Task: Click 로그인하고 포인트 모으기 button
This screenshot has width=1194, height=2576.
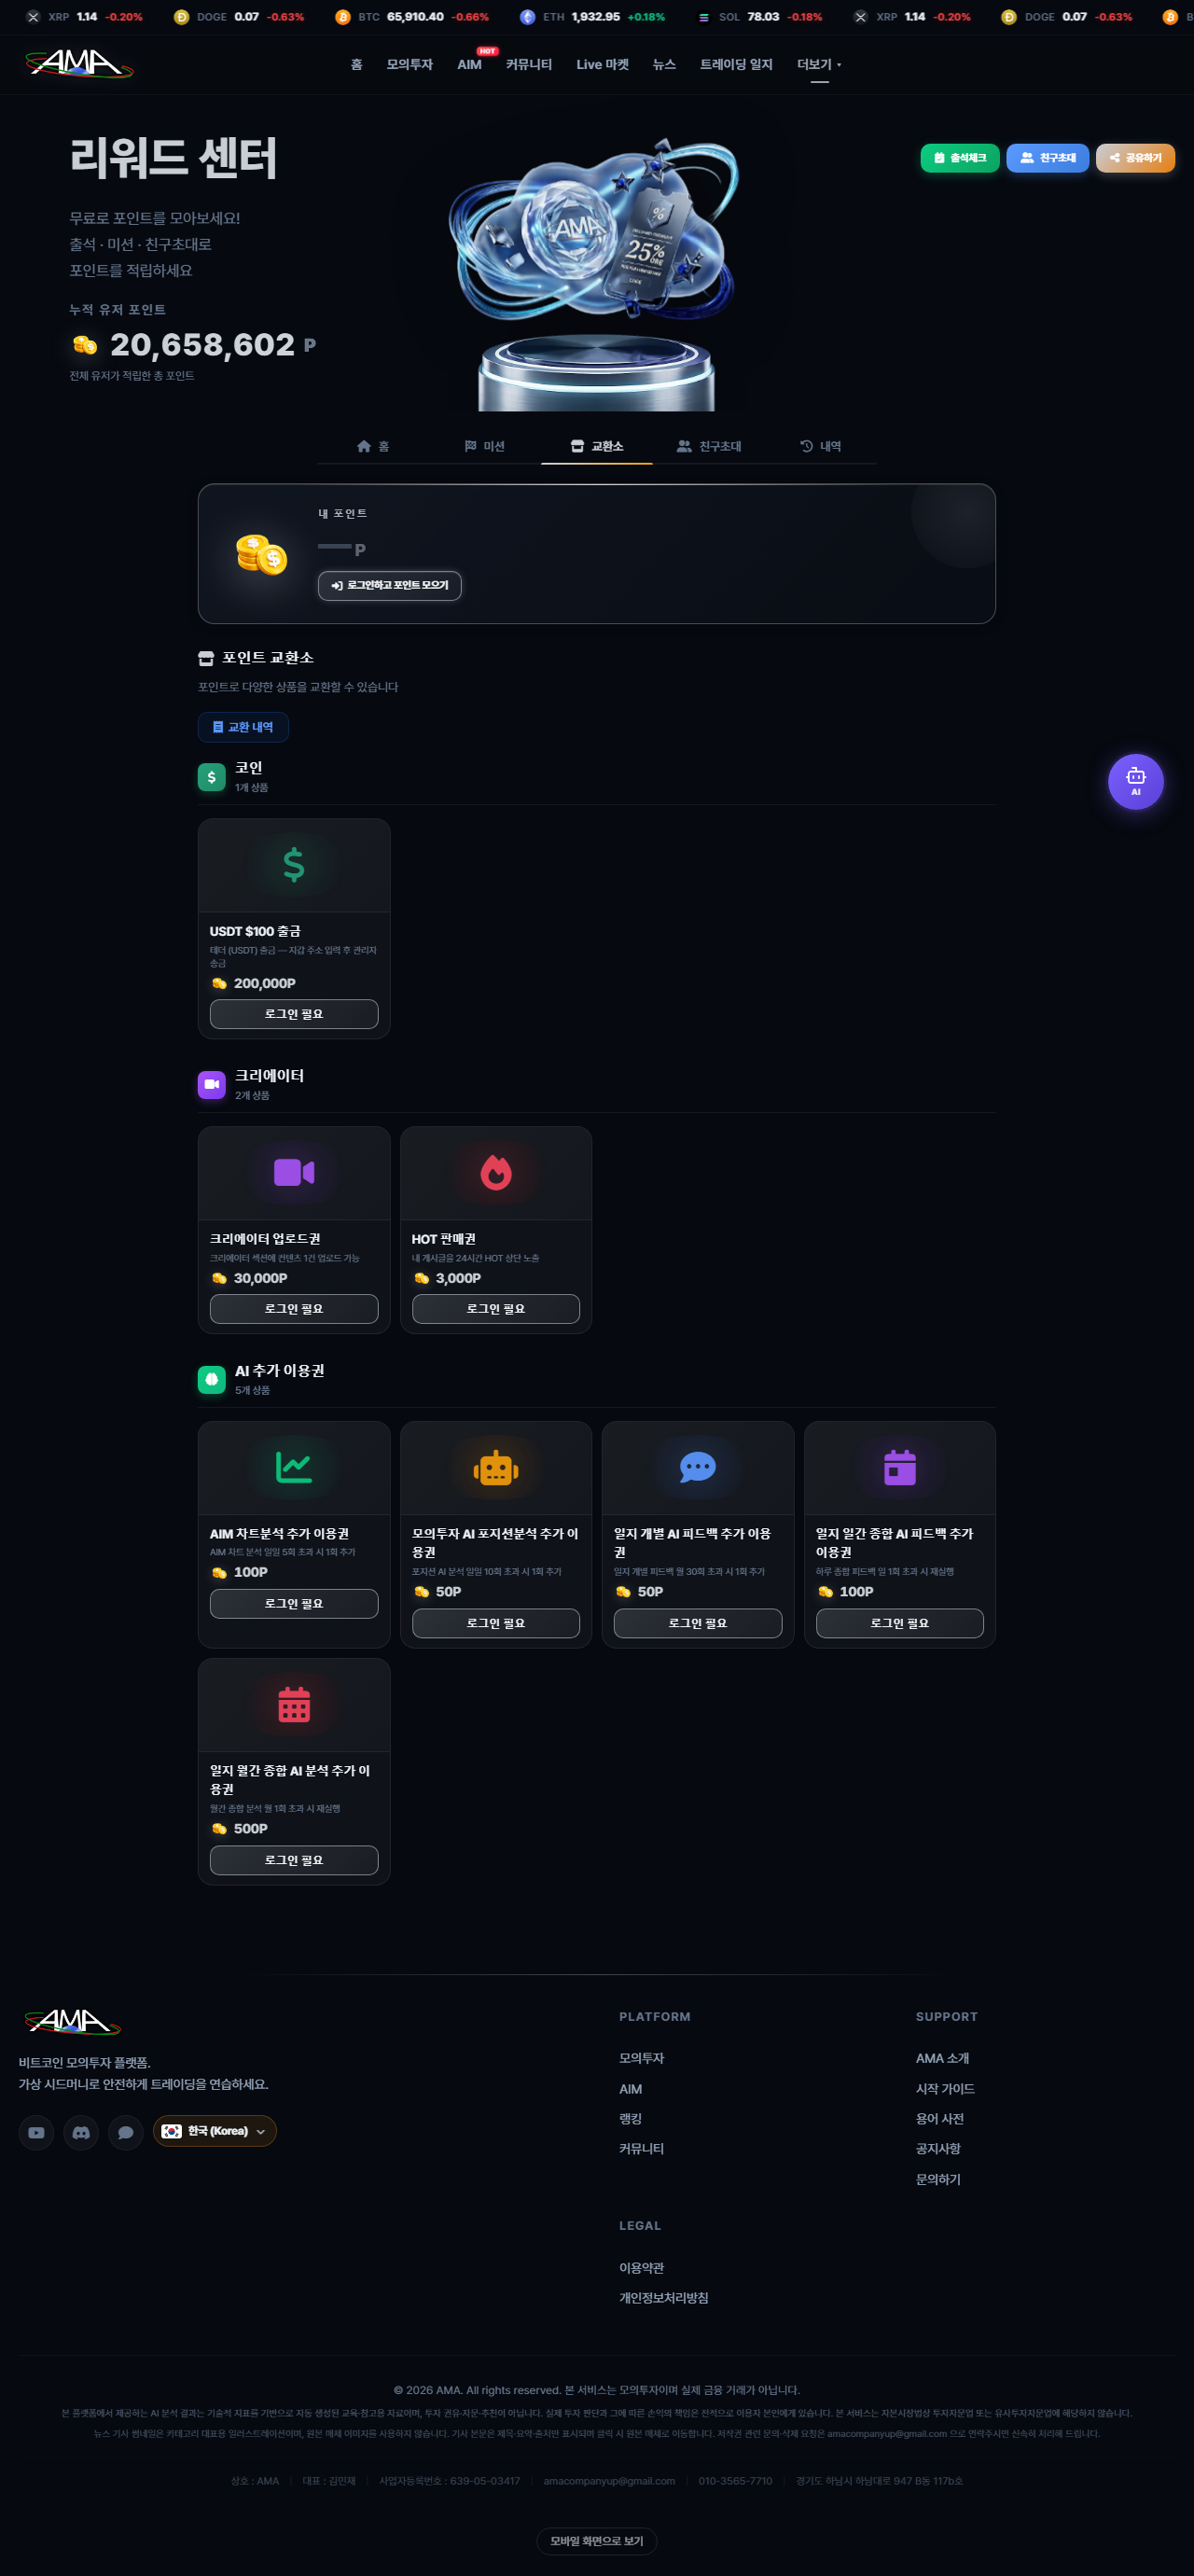Action: 389,585
